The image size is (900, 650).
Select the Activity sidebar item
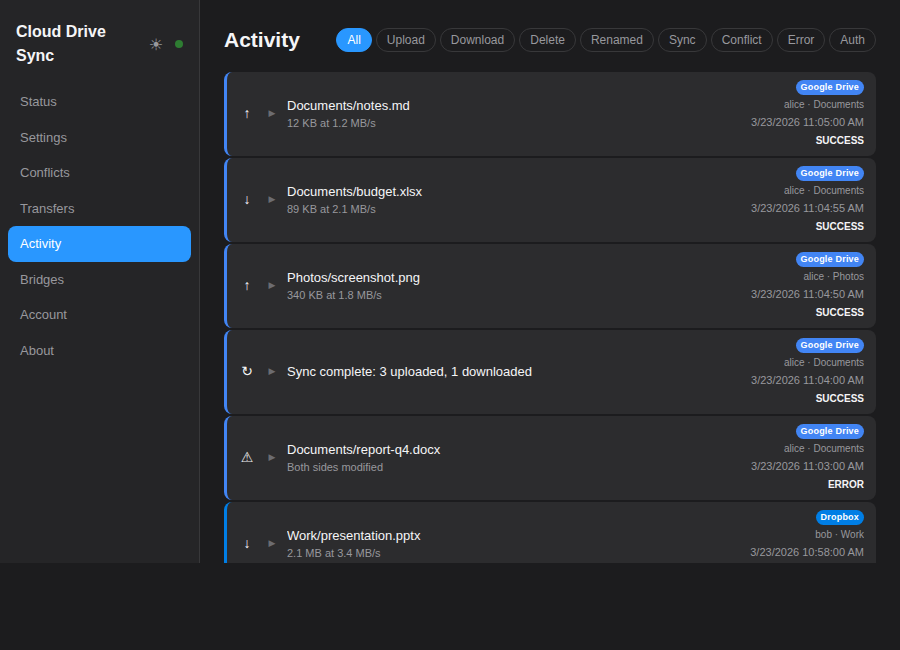tap(99, 244)
